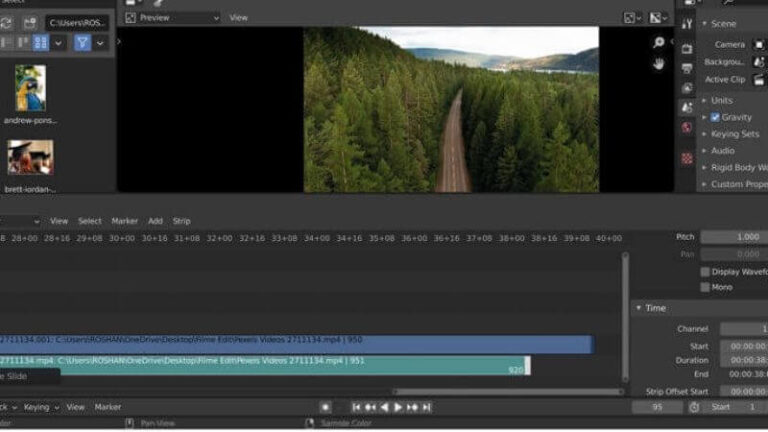Refresh the file browser list
The width and height of the screenshot is (768, 432).
6,23
